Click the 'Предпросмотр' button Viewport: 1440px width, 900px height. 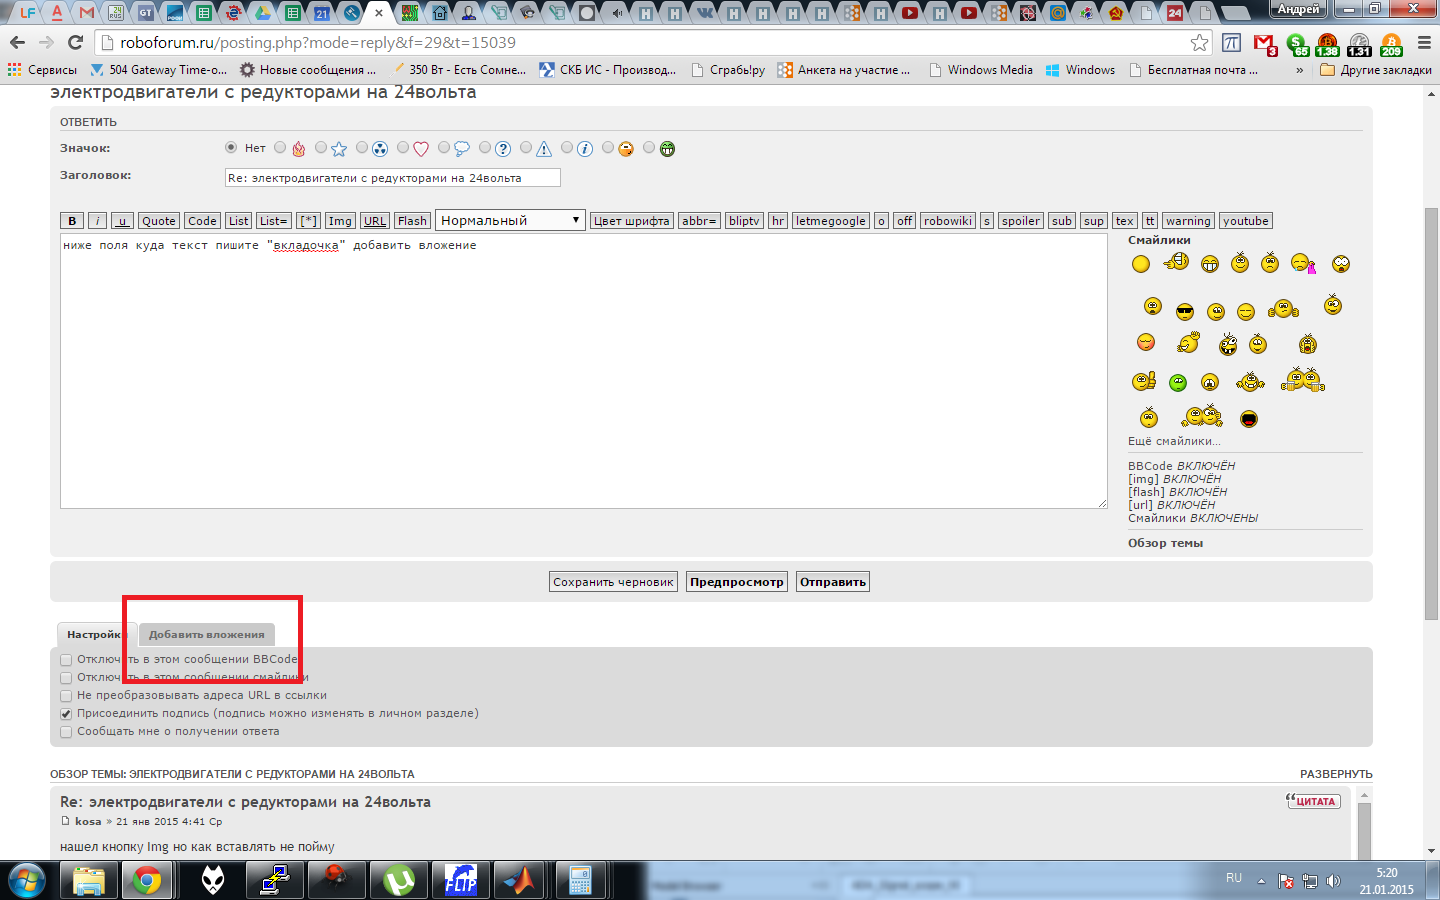tap(737, 582)
